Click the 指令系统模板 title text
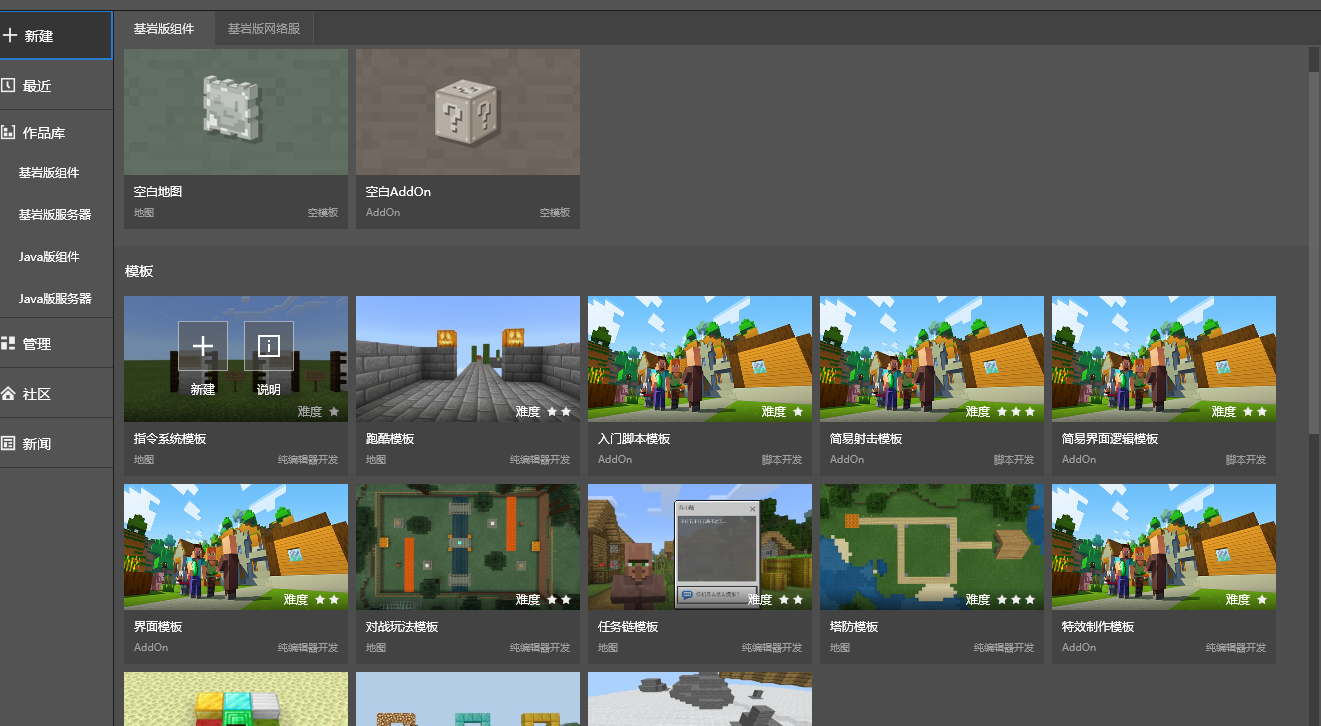Viewport: 1321px width, 726px height. tap(170, 439)
